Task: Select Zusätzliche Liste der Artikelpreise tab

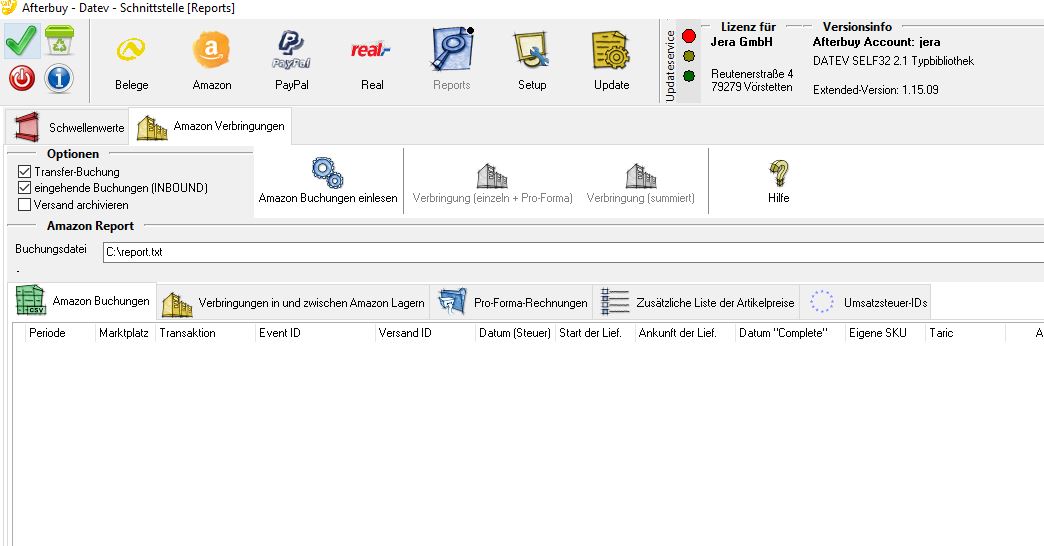Action: pyautogui.click(x=696, y=302)
